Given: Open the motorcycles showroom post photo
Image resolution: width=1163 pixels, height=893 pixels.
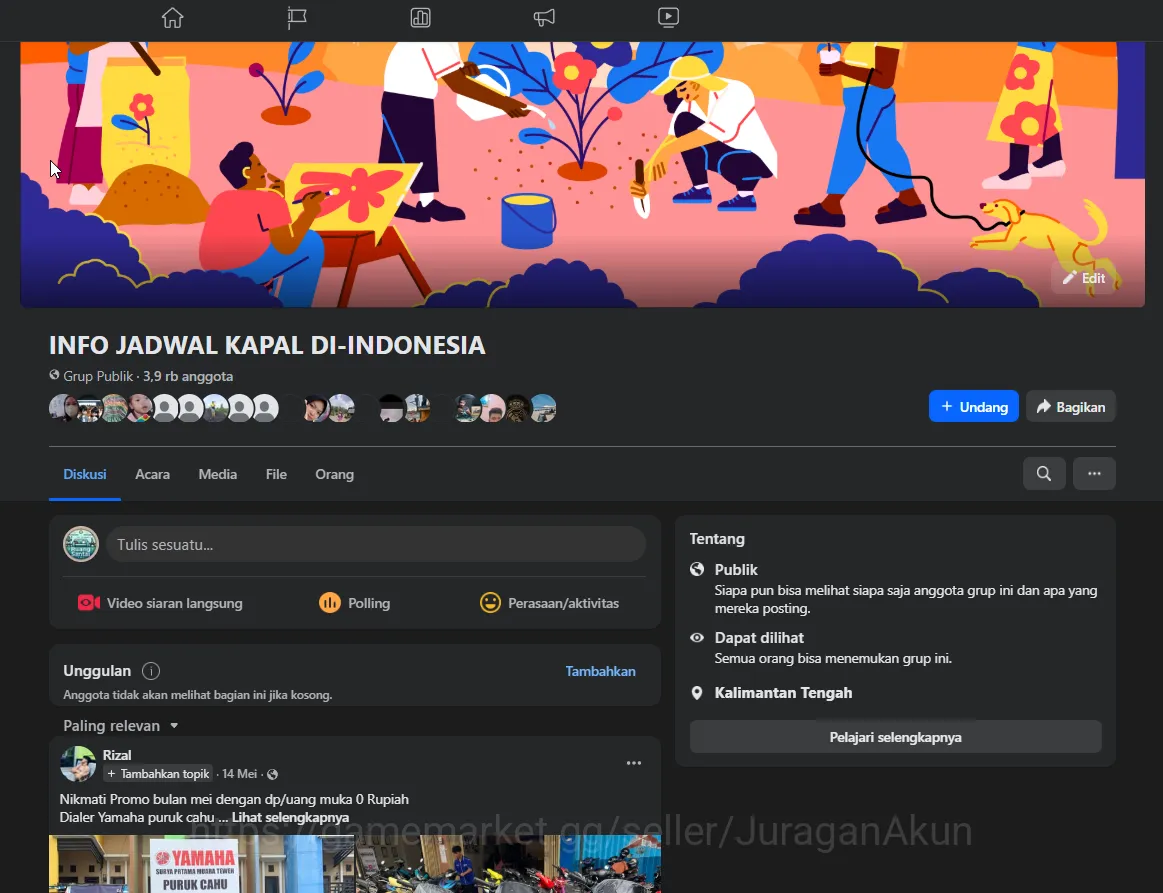Looking at the screenshot, I should click(x=508, y=864).
